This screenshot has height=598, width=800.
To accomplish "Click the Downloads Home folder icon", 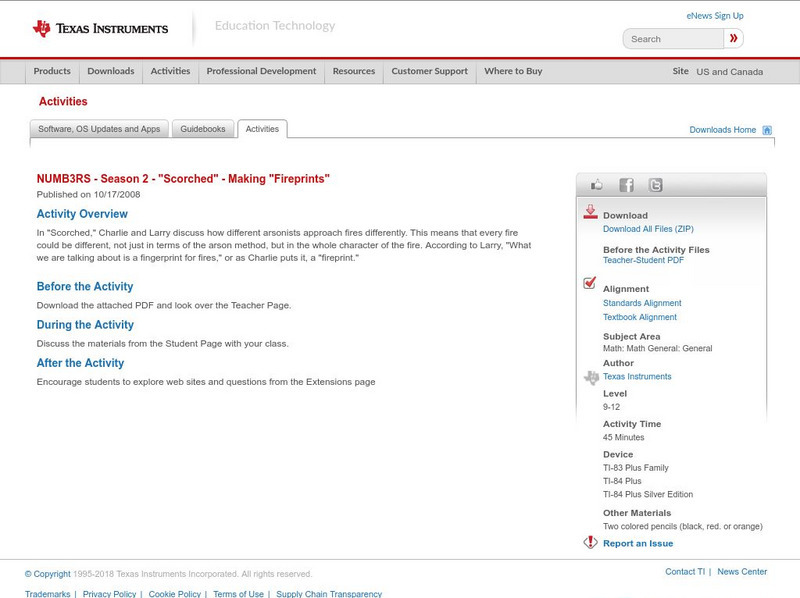I will pos(766,129).
